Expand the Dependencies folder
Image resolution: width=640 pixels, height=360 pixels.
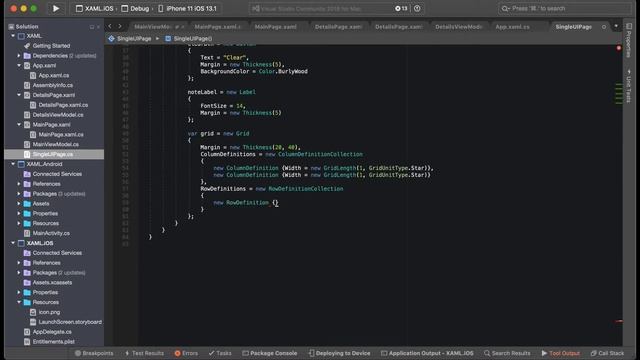pyautogui.click(x=19, y=56)
